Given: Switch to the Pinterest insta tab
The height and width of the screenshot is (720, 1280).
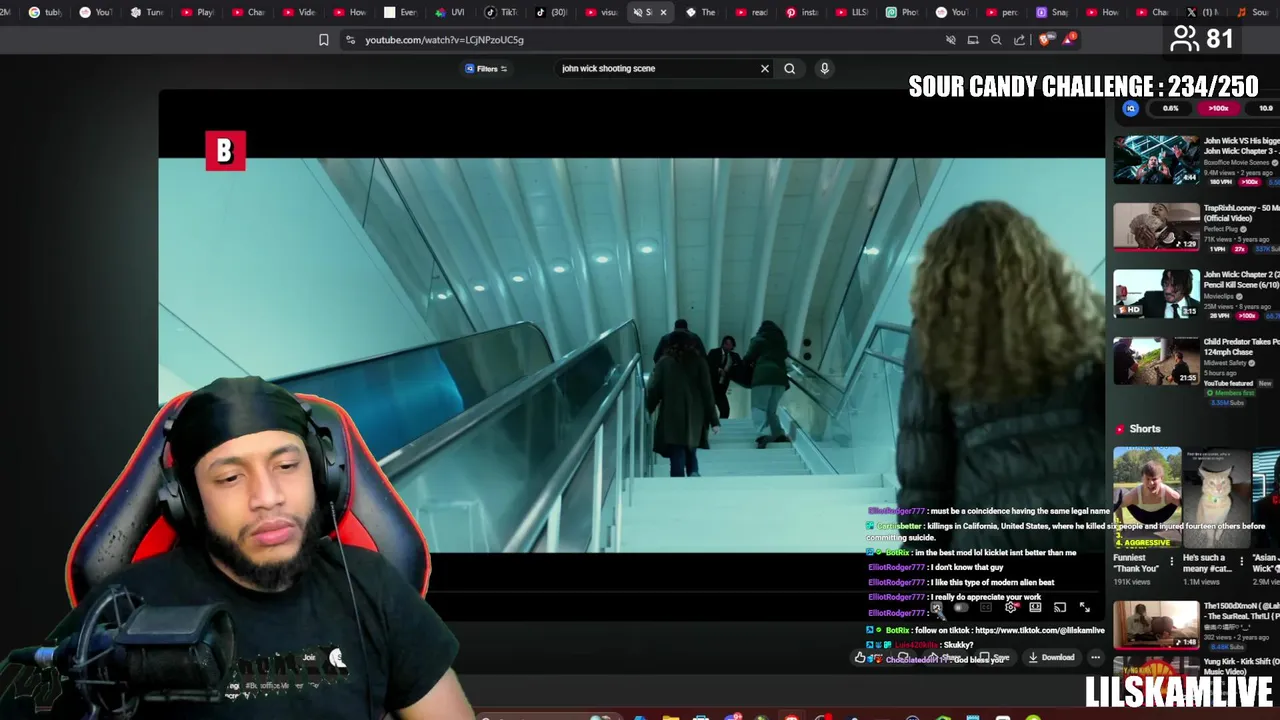Looking at the screenshot, I should (804, 12).
